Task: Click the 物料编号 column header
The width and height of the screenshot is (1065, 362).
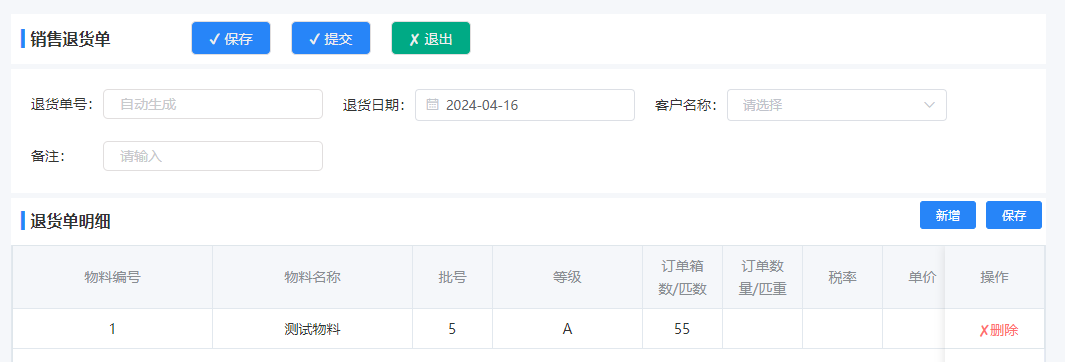Action: tap(112, 277)
